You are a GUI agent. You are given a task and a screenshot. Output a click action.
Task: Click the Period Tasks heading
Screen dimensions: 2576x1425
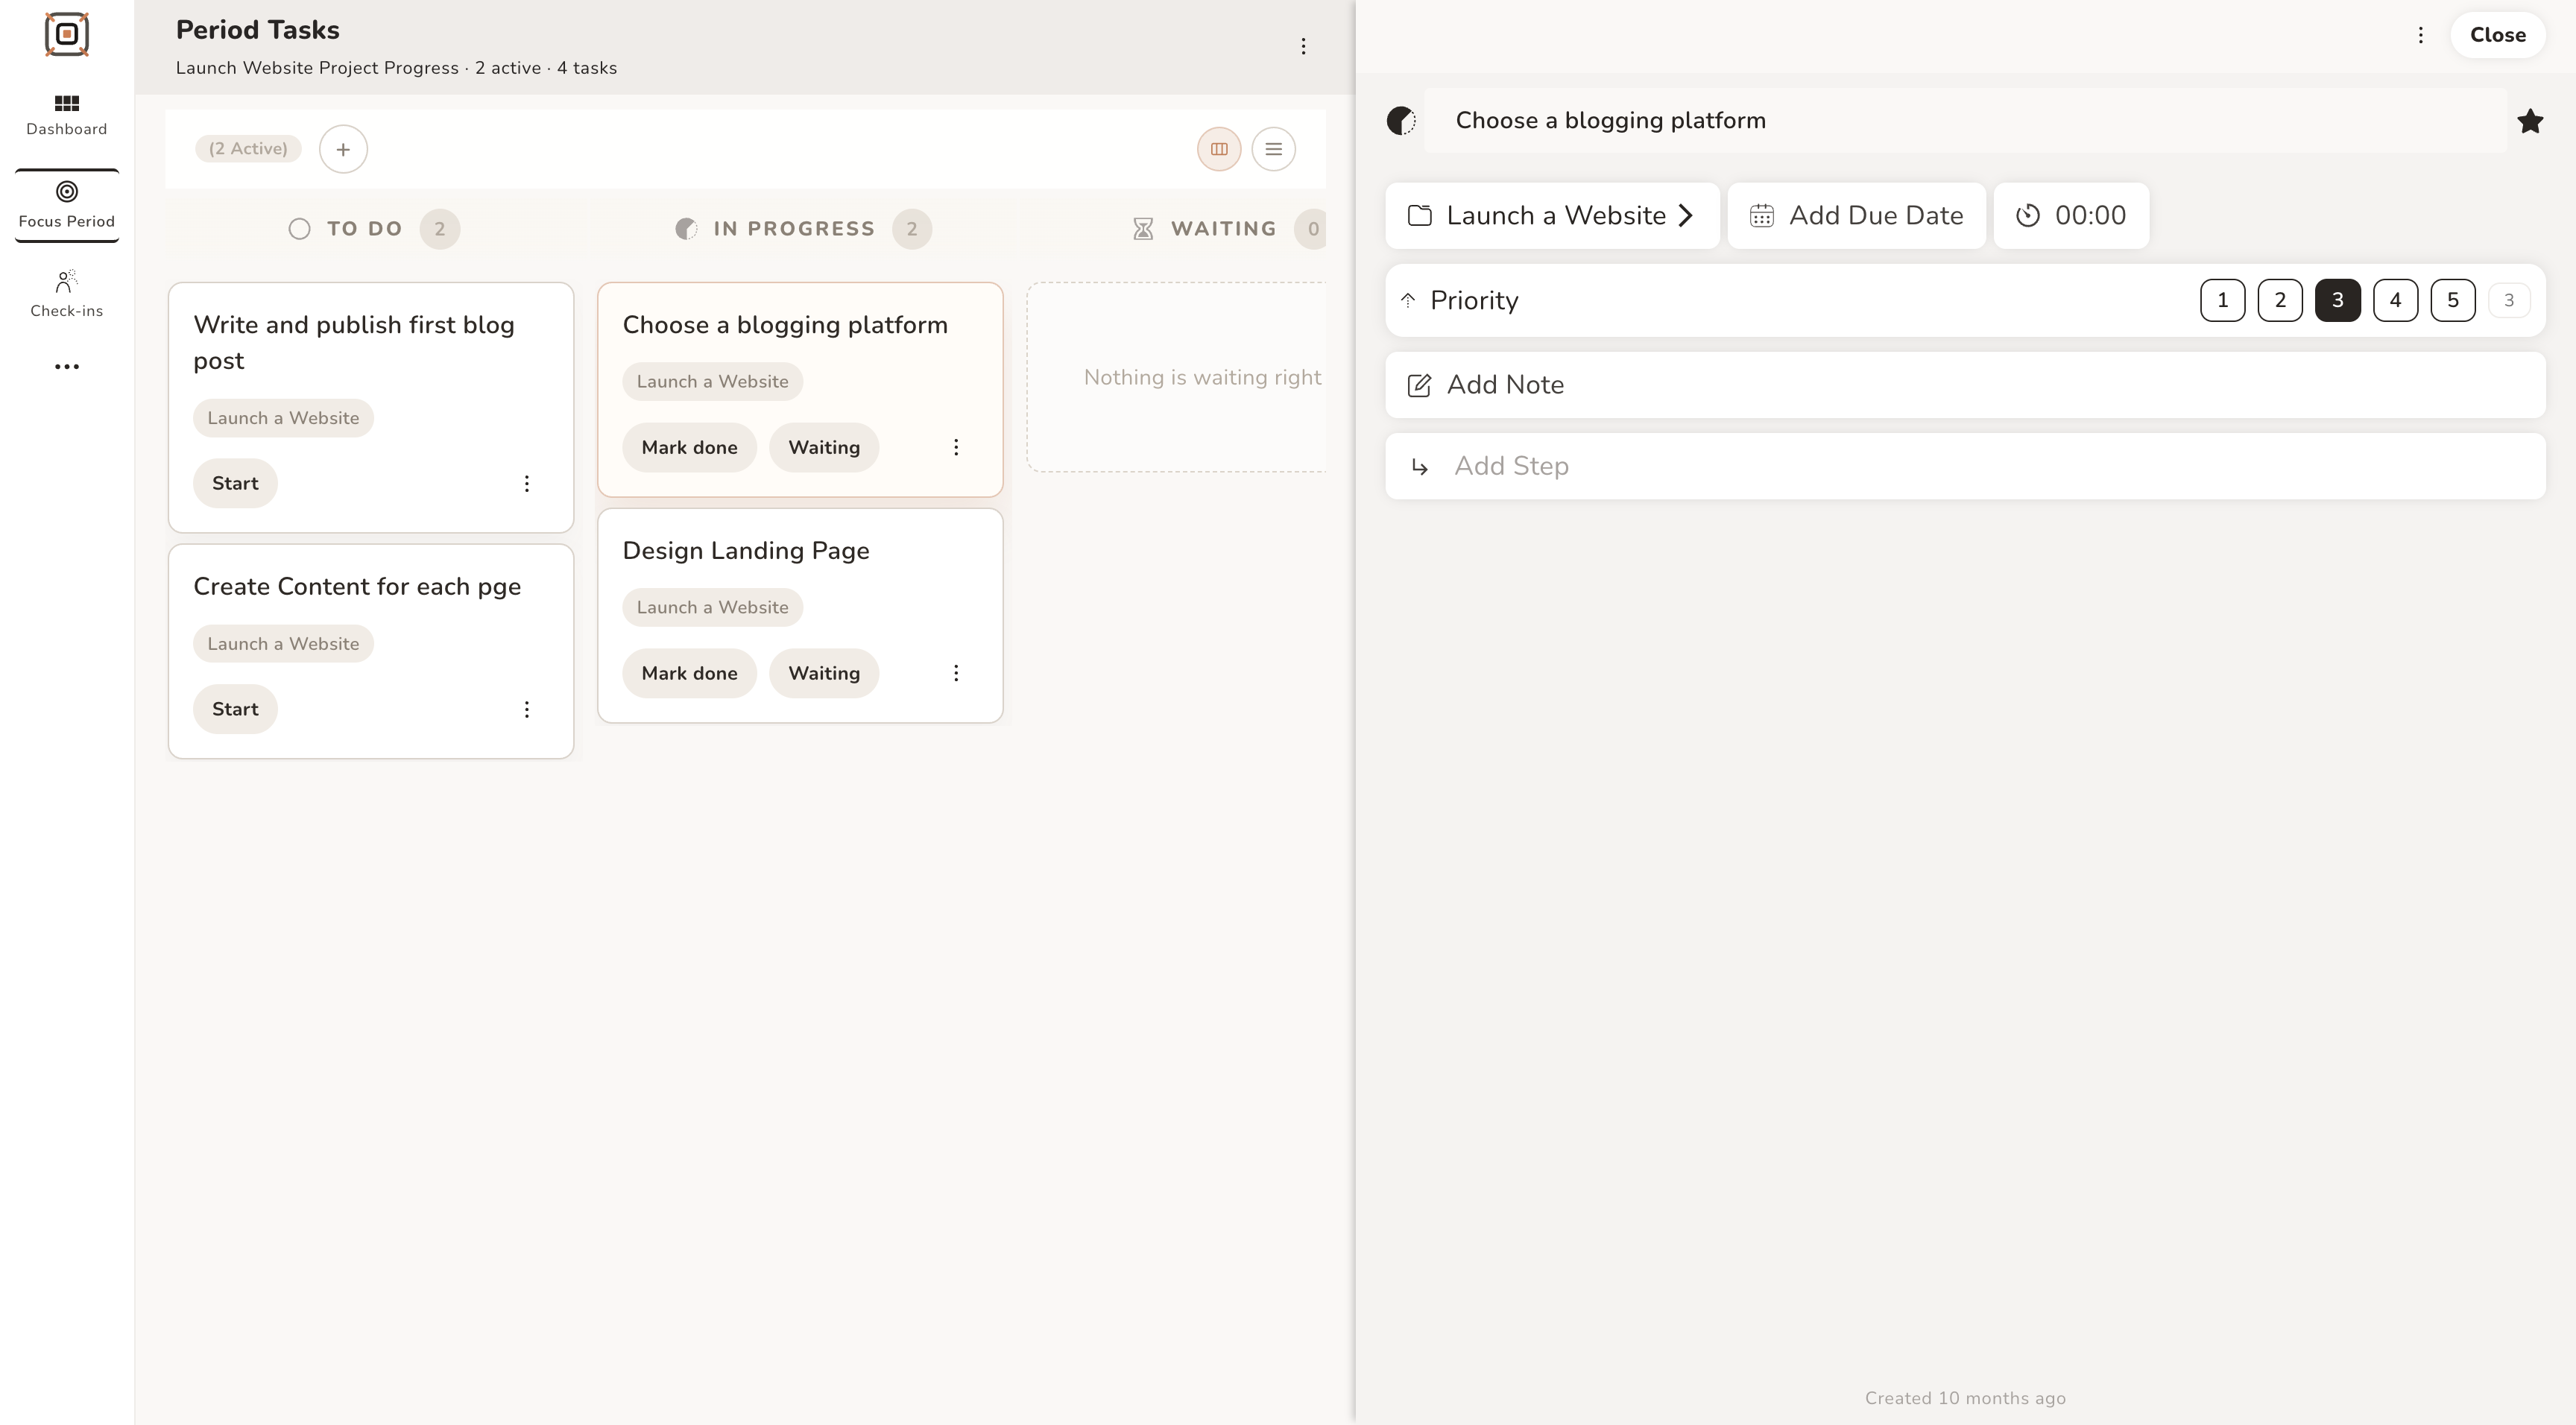click(258, 30)
